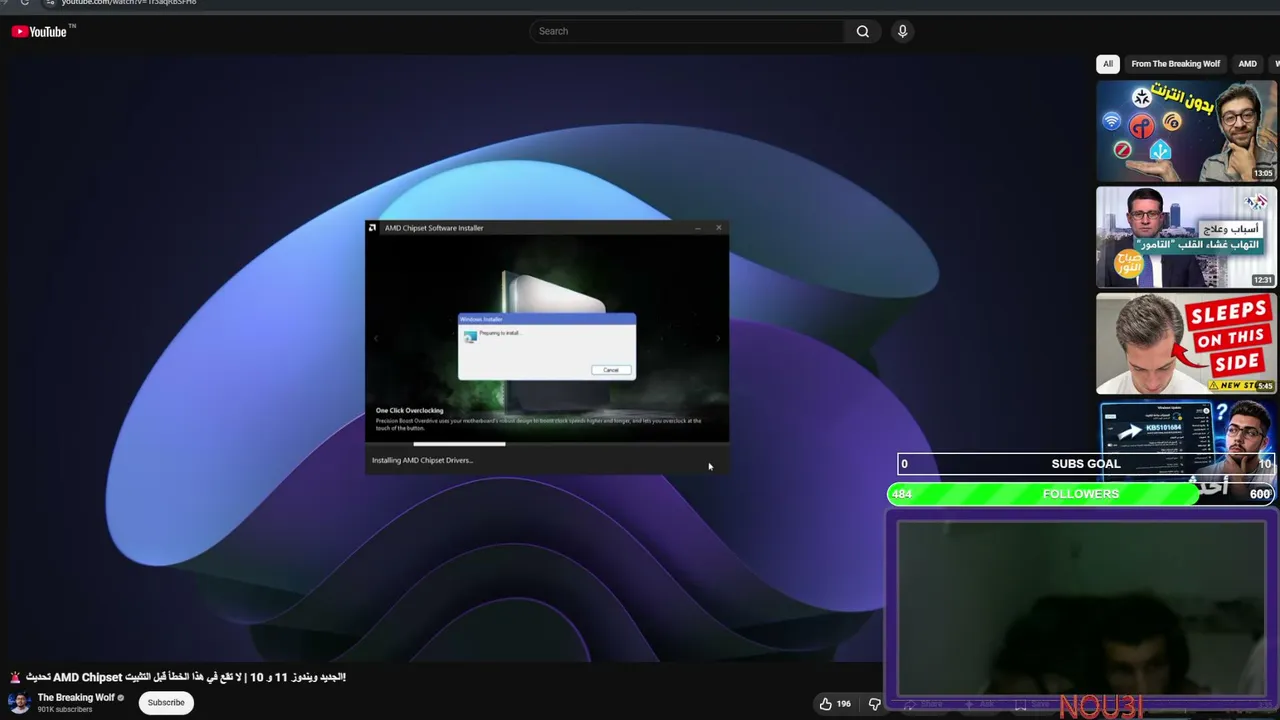This screenshot has height=720, width=1280.
Task: Like the video with 196 likes
Action: coord(834,704)
